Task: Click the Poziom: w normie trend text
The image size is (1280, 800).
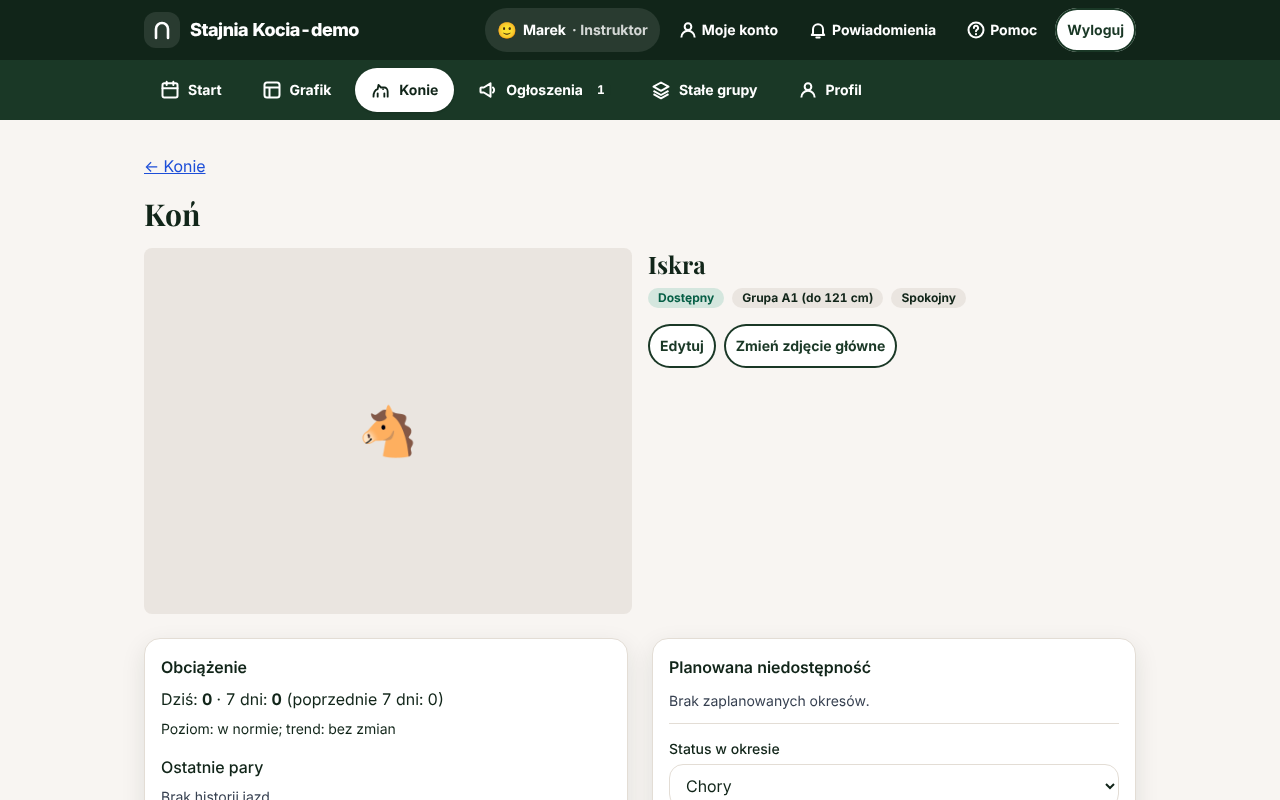Action: 278,729
